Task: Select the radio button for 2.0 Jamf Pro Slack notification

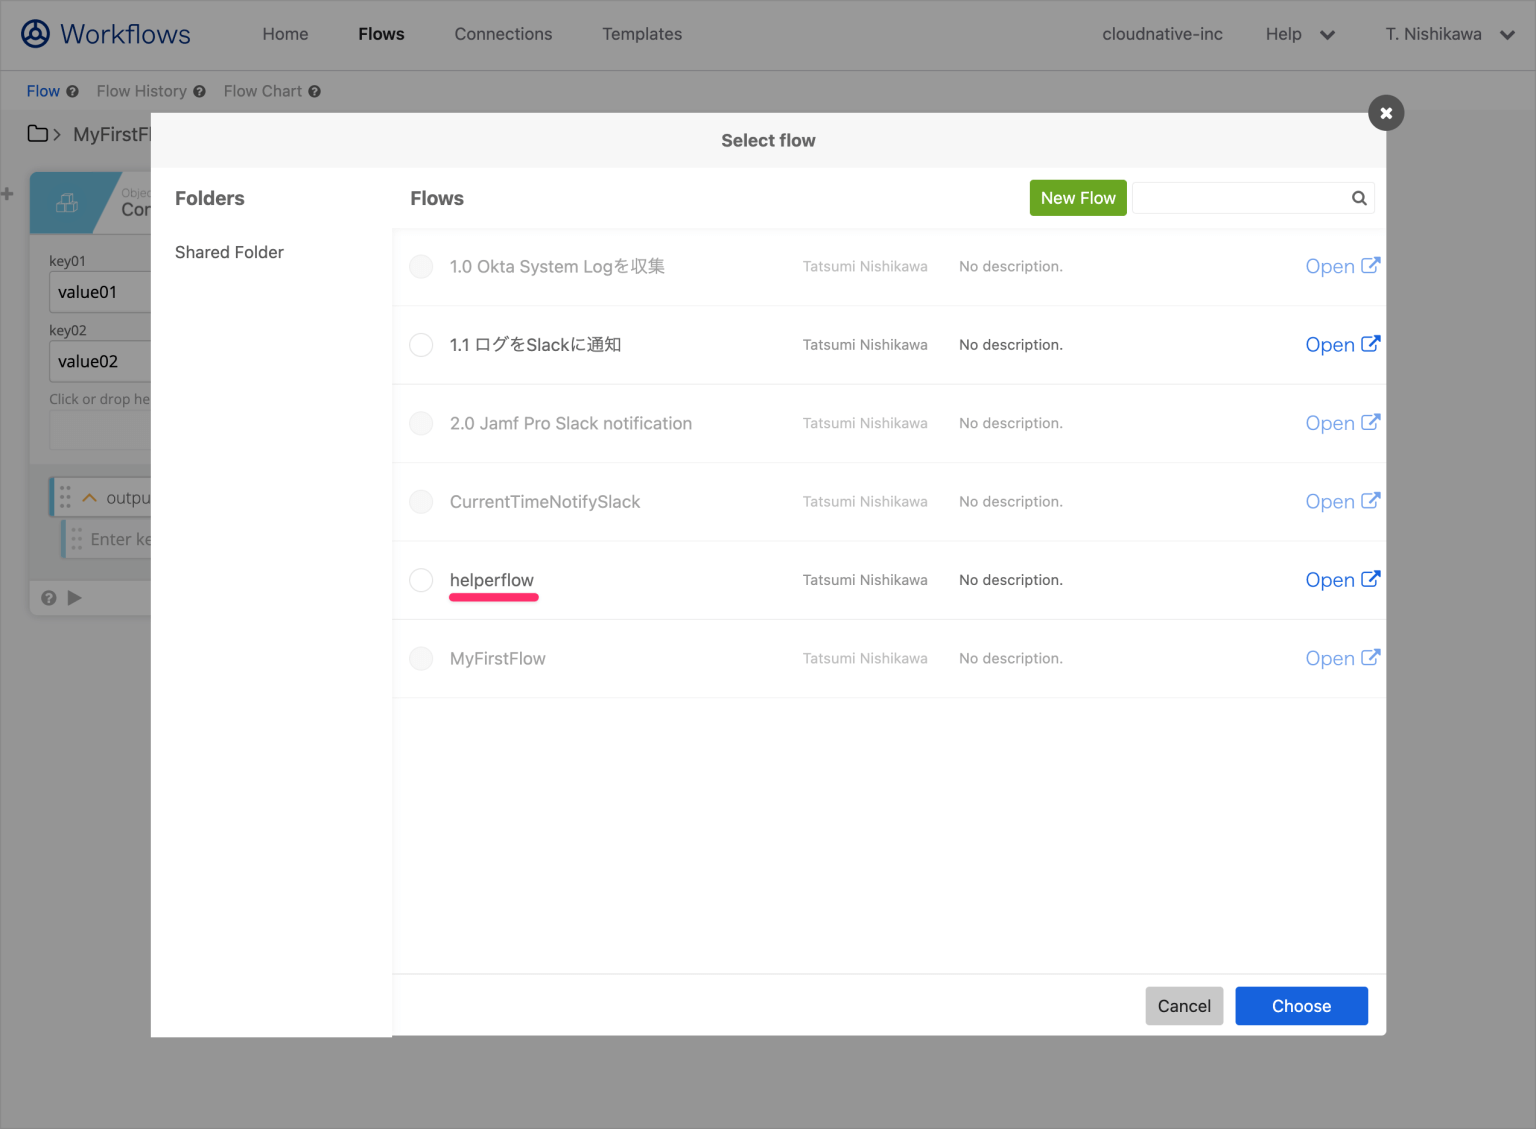Action: 421,423
